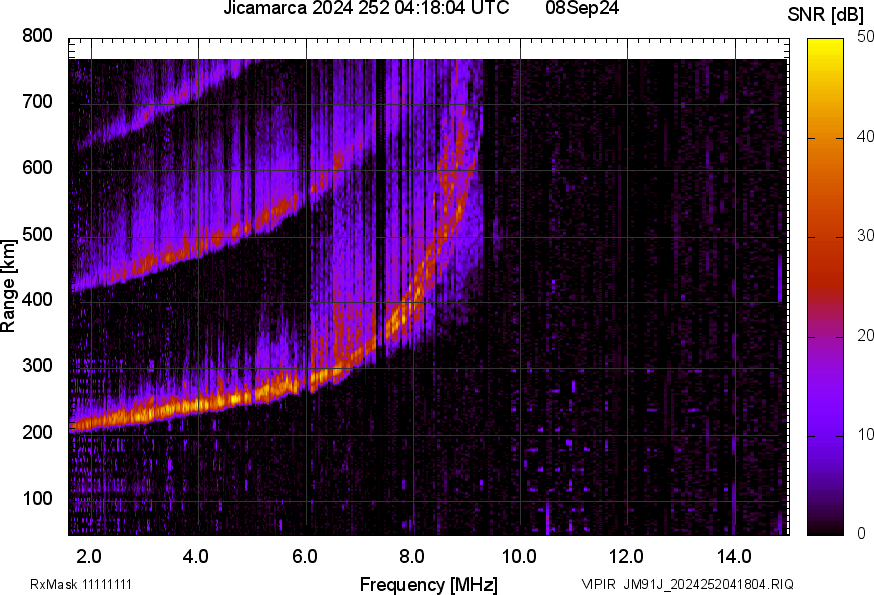Click the frequency tick label '2.0'
Screen dimensions: 874x595
point(89,556)
